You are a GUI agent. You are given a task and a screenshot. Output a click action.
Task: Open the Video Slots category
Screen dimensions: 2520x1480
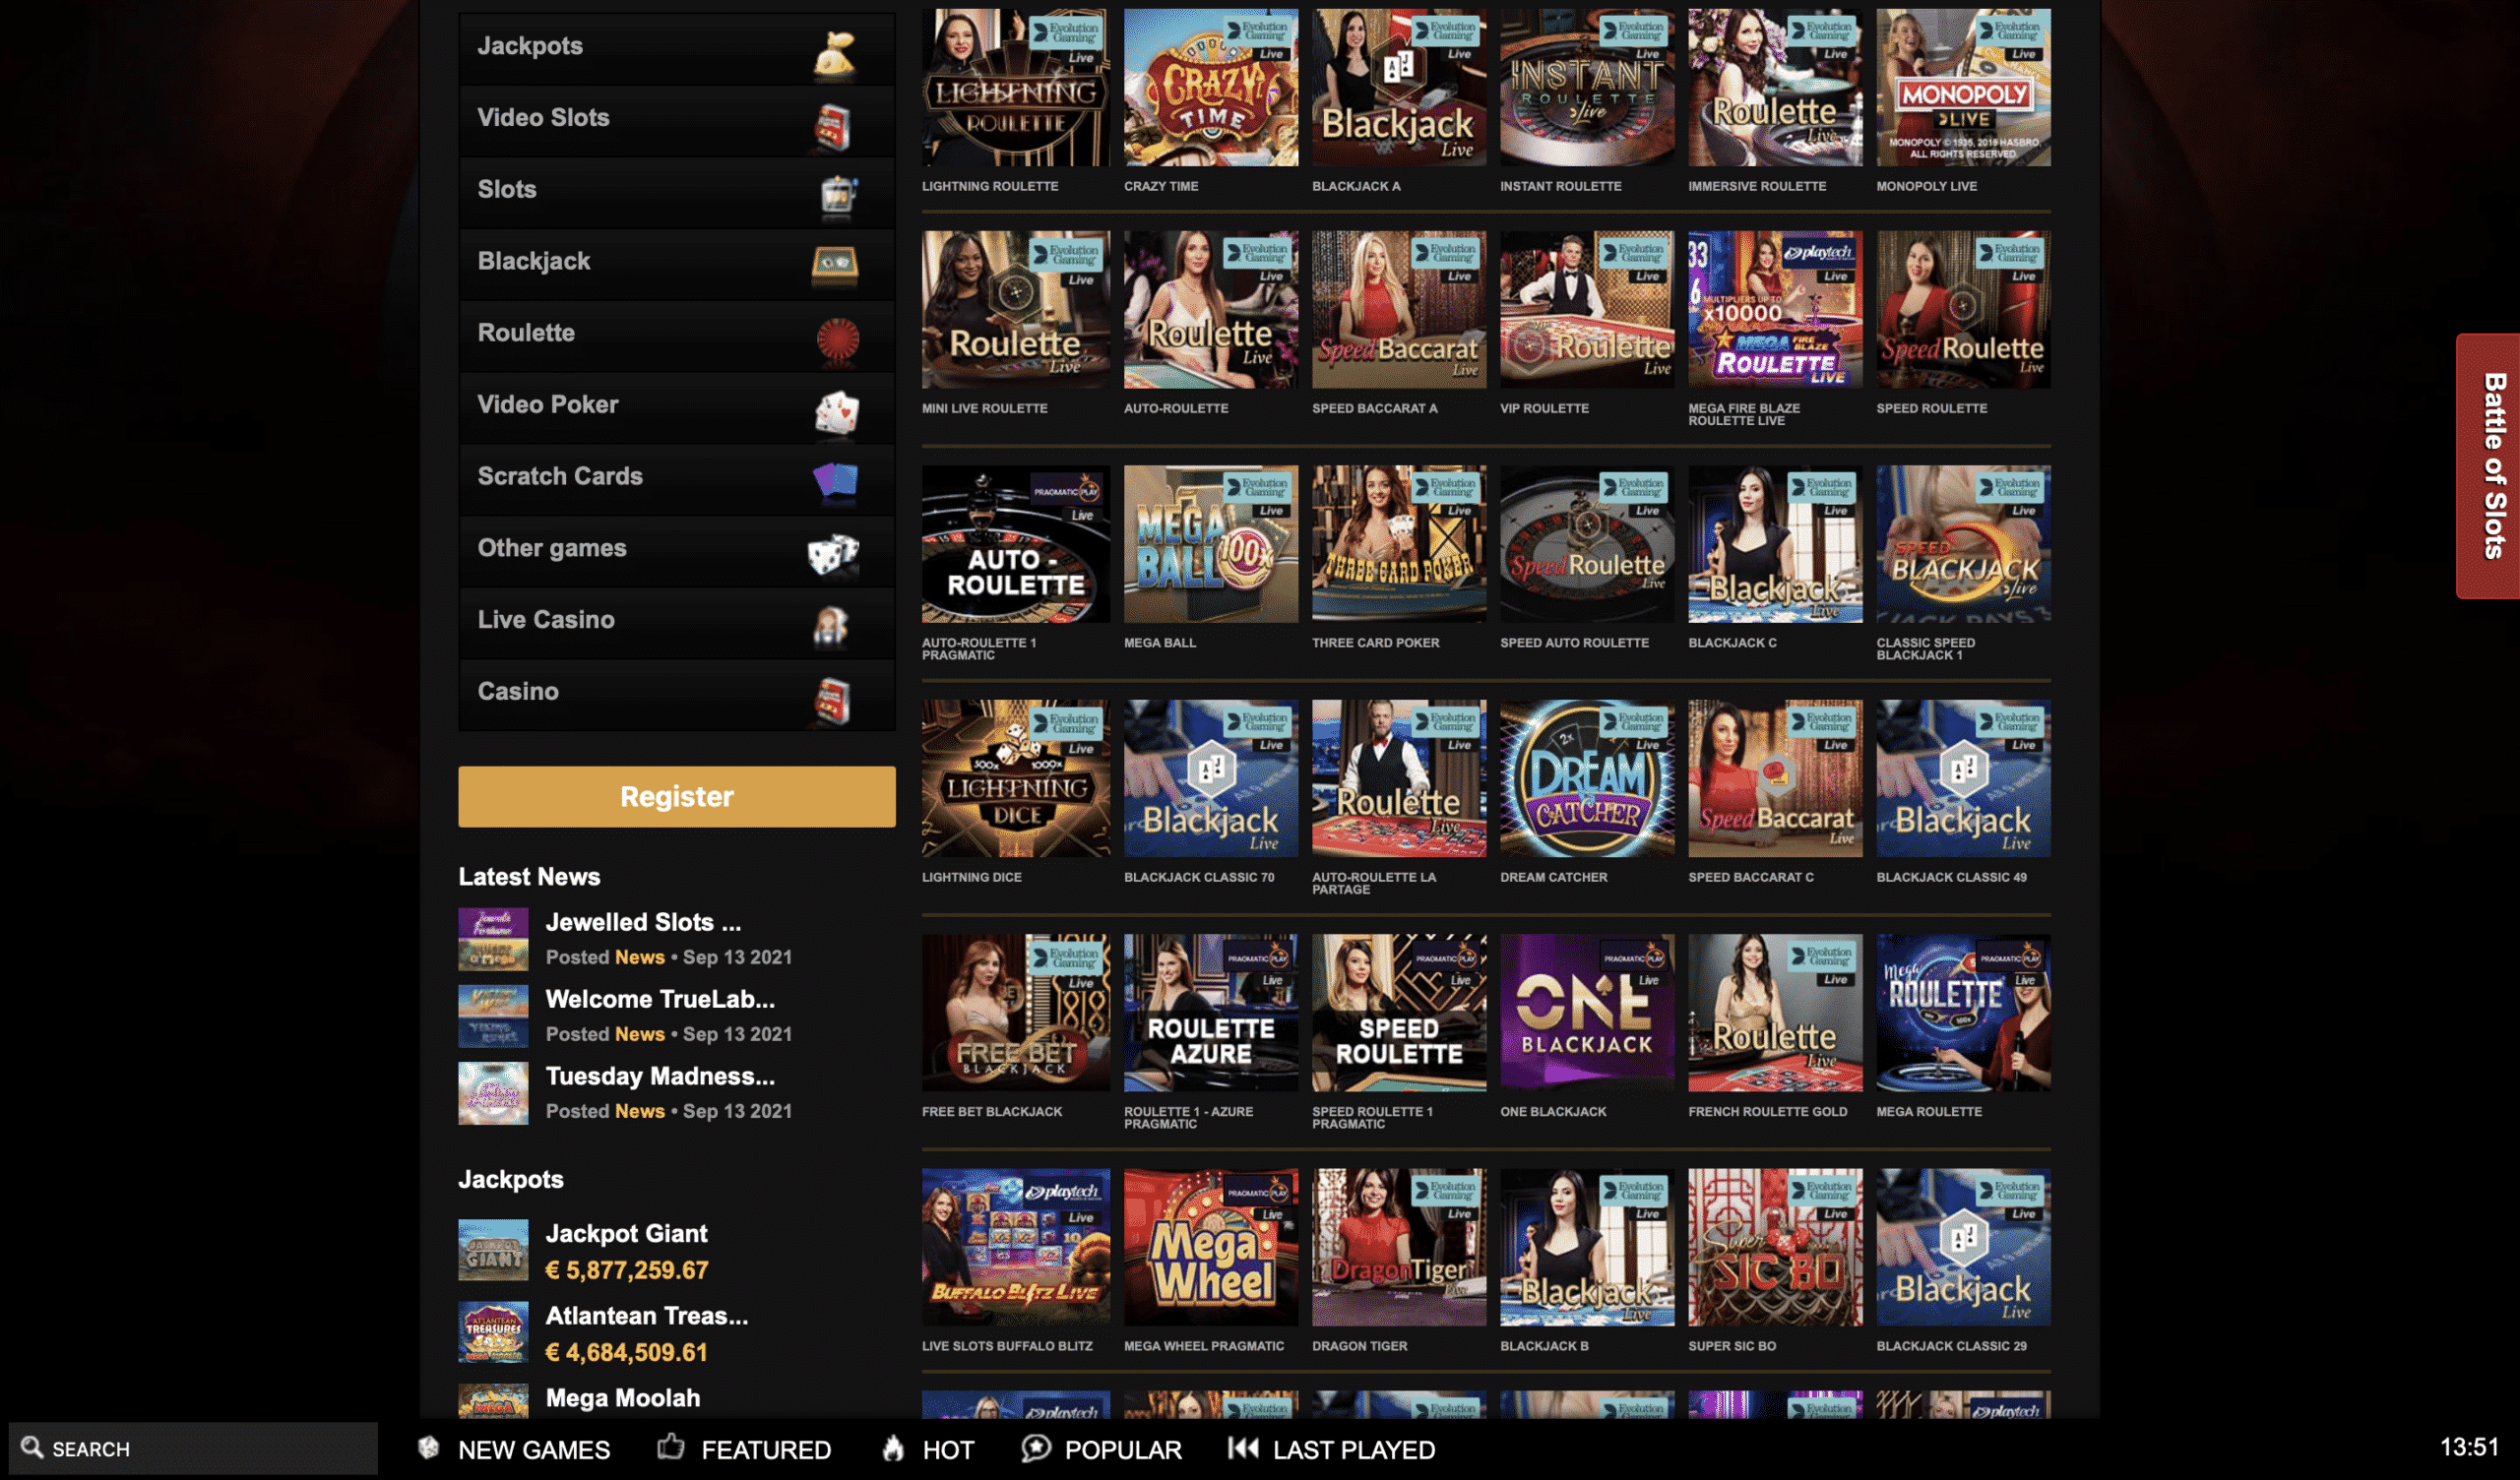point(677,120)
